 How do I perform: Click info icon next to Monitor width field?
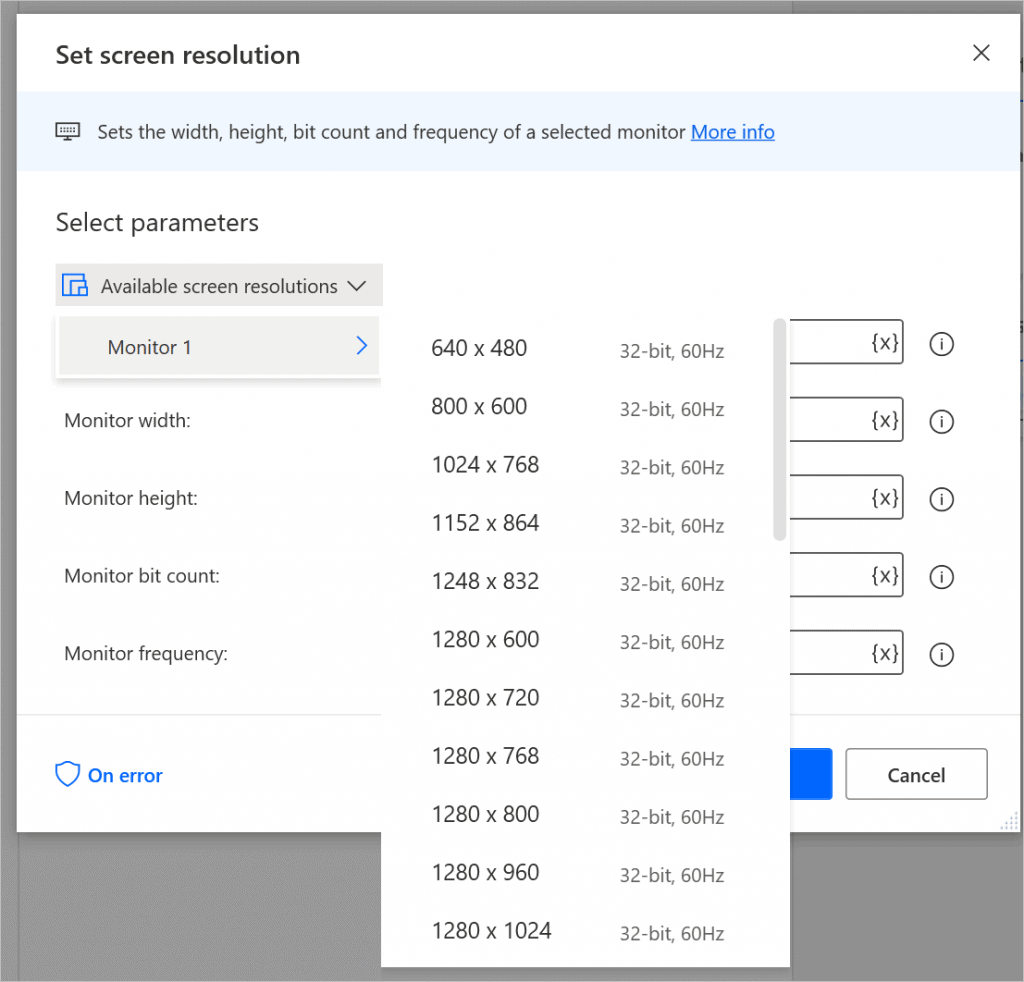(x=941, y=422)
